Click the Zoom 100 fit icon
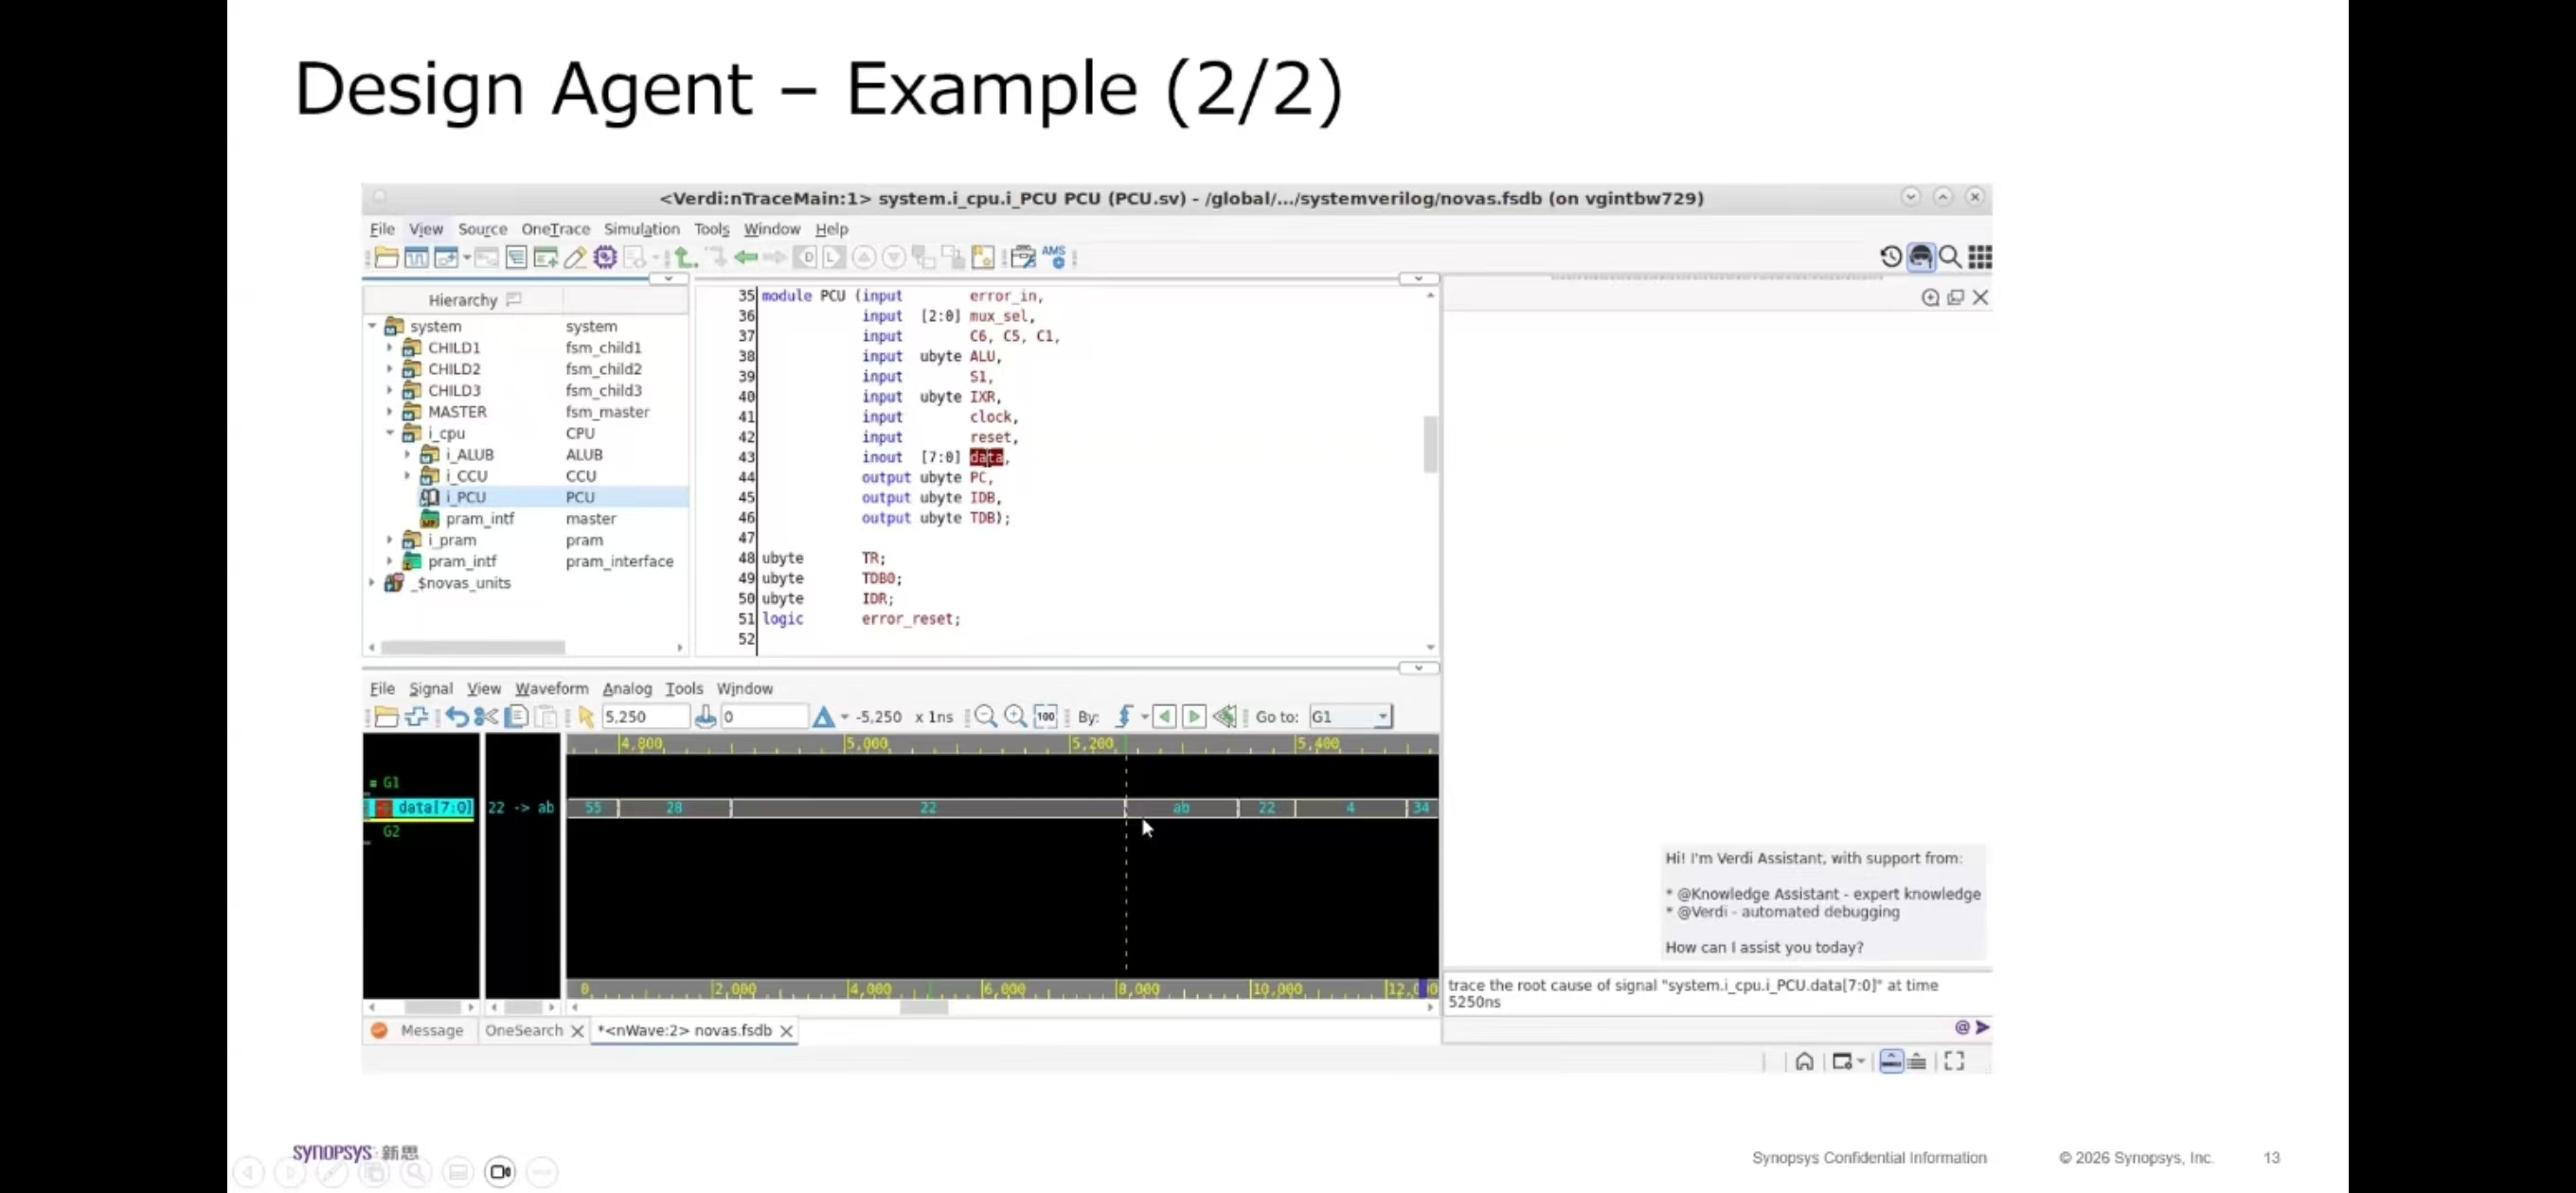2576x1193 pixels. click(1045, 716)
